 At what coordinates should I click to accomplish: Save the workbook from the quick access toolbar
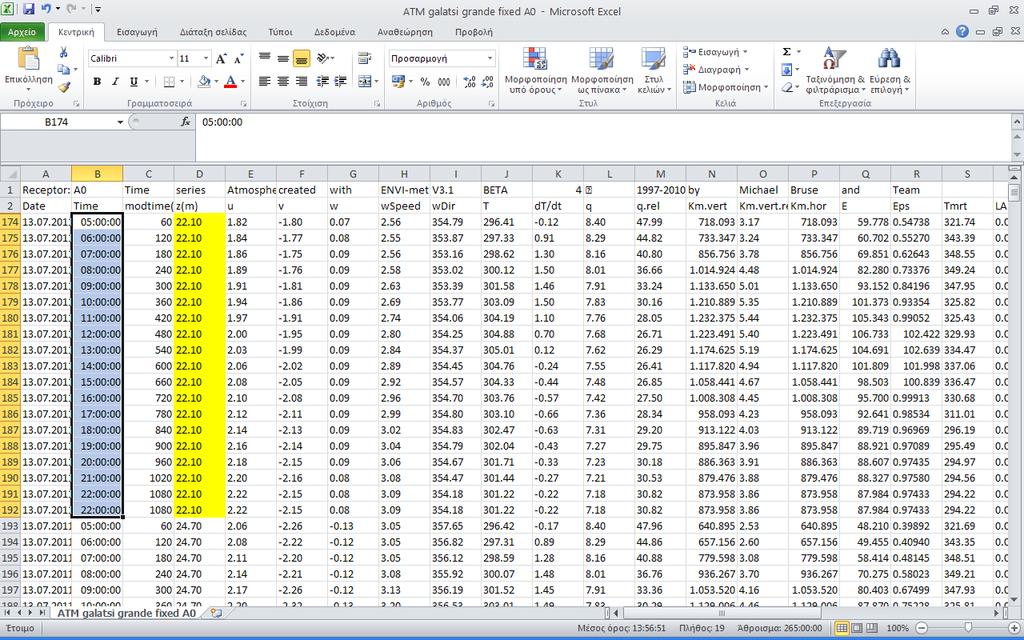click(29, 10)
